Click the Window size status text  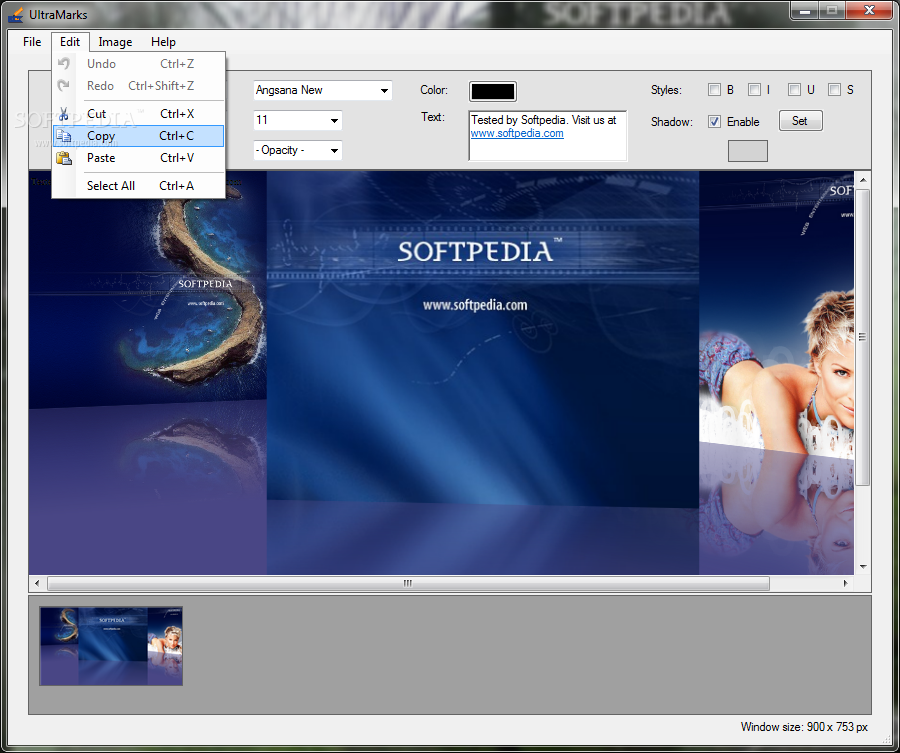(804, 727)
